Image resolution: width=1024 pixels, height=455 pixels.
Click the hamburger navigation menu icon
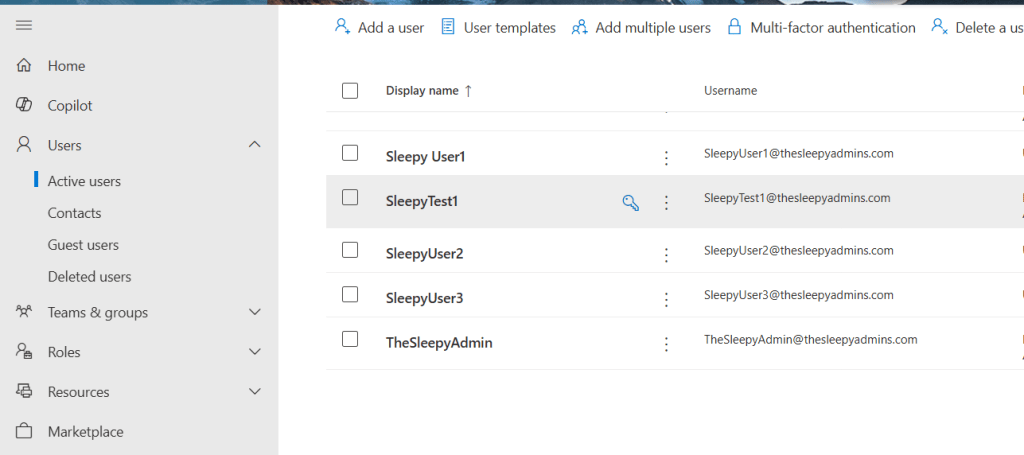[24, 25]
